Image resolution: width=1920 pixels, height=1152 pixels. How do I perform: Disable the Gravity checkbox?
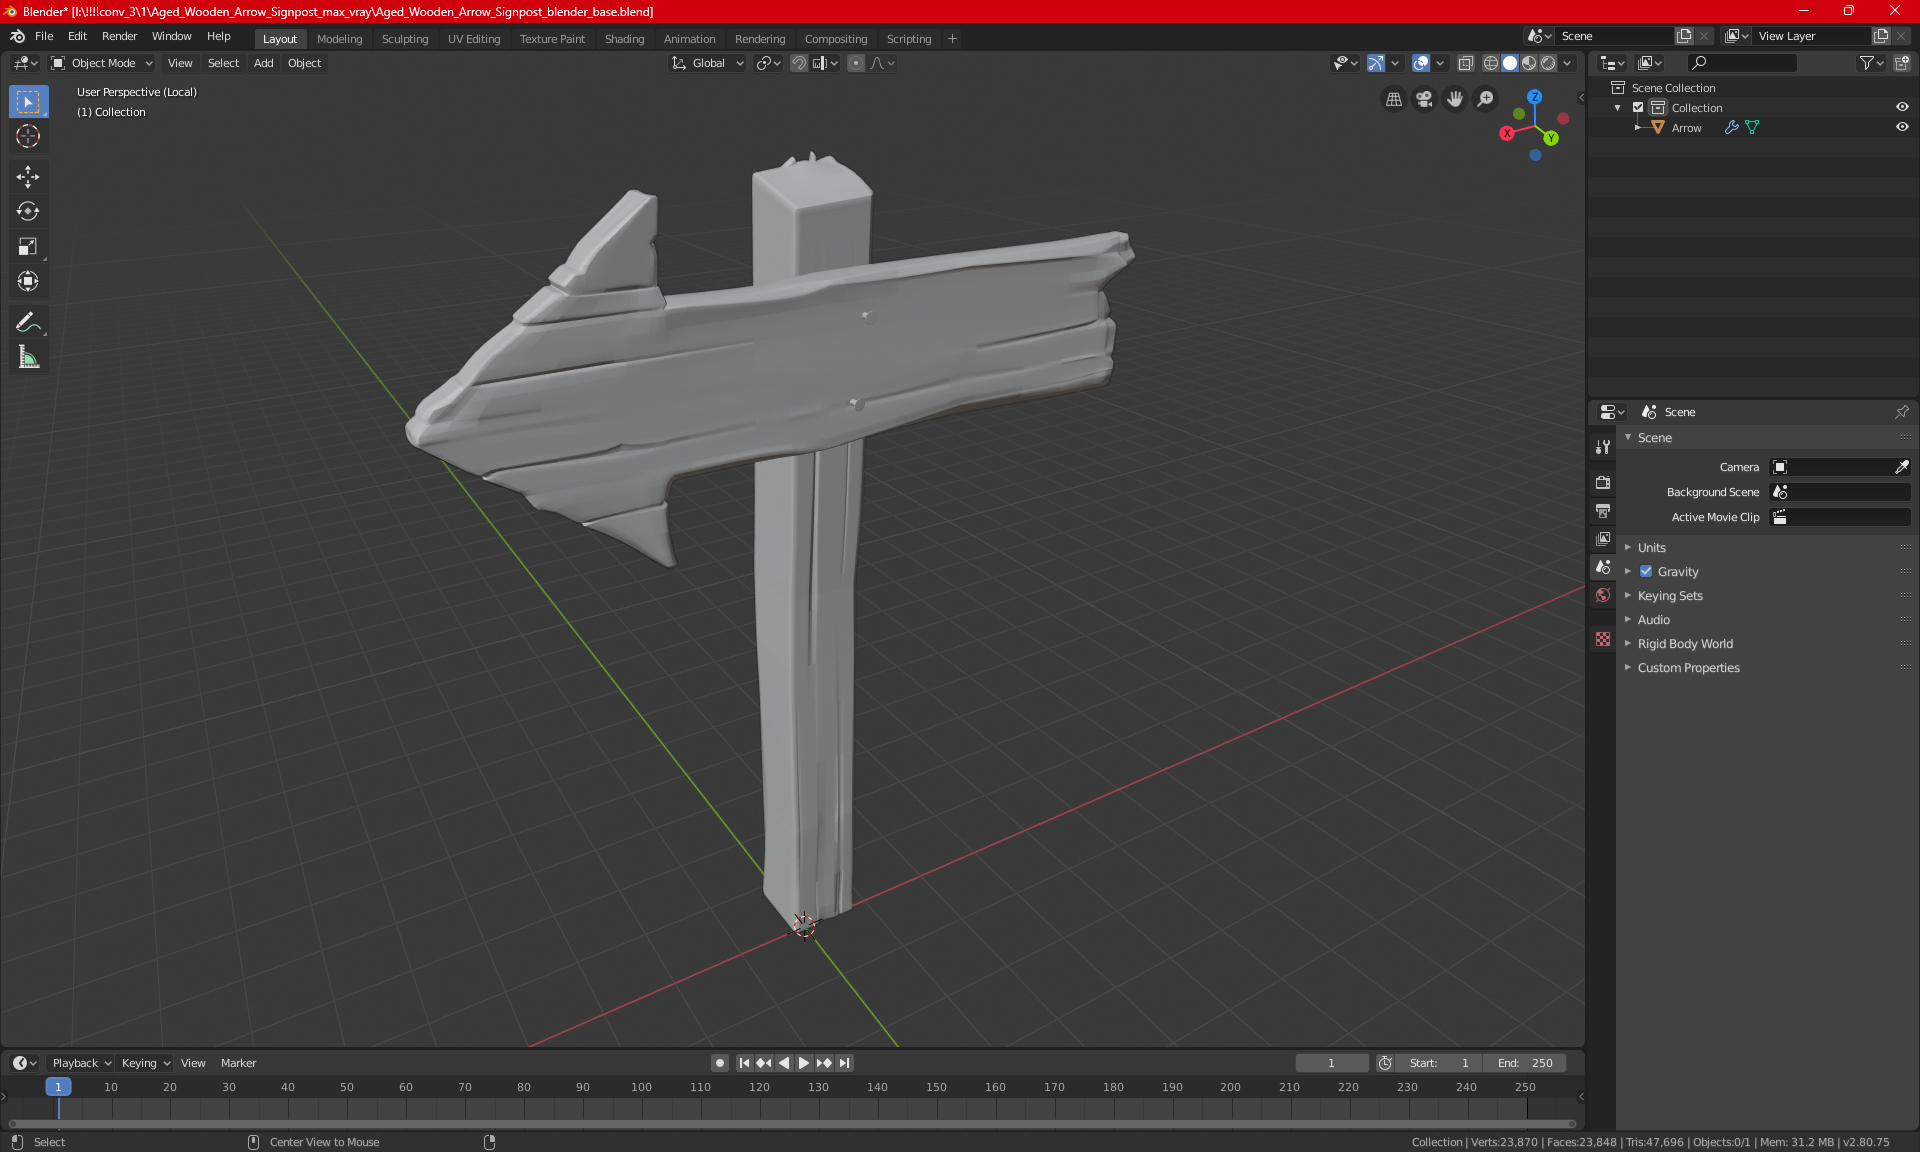click(1646, 572)
